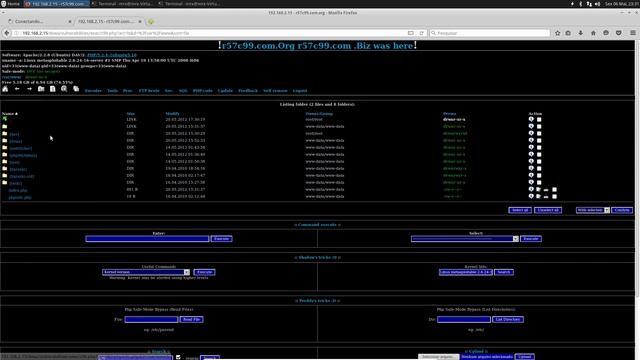The width and height of the screenshot is (640, 360).
Task: Sort listing by the Modify column header
Action: (172, 113)
